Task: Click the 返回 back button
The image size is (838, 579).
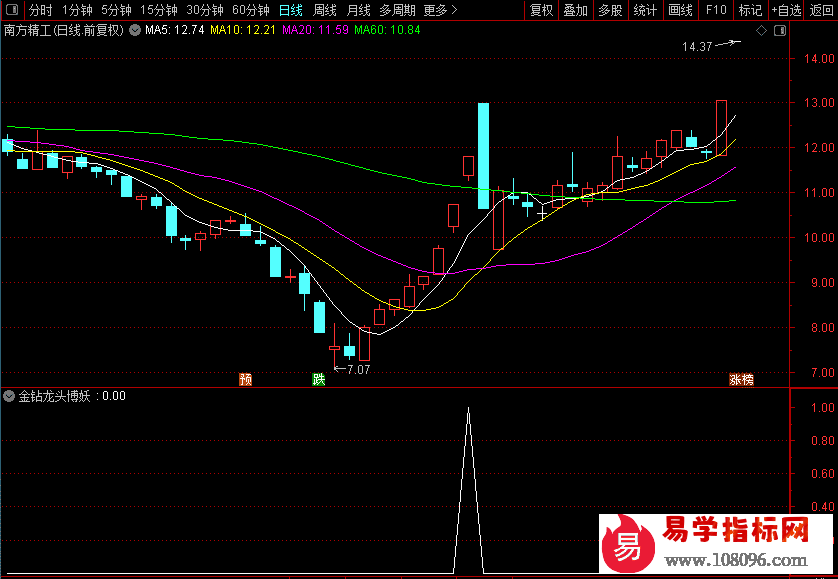Action: [821, 10]
